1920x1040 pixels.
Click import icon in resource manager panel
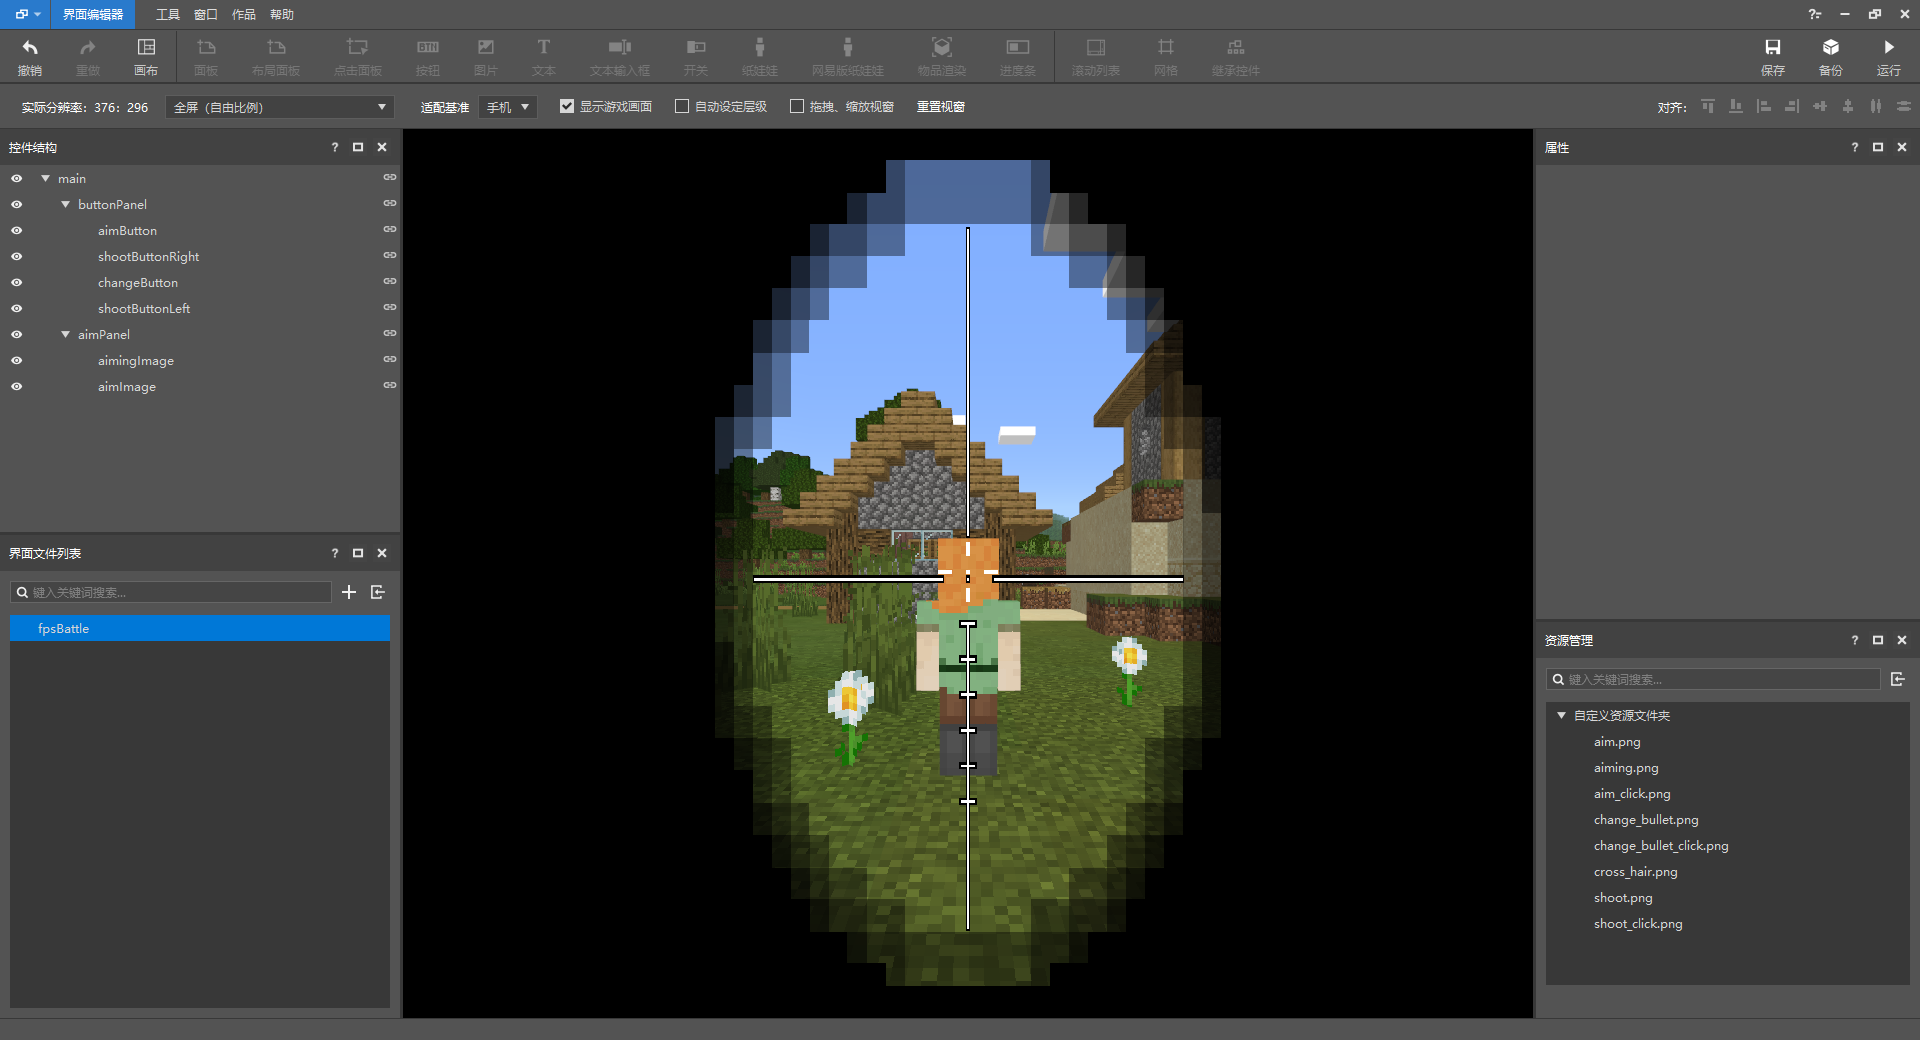1897,679
